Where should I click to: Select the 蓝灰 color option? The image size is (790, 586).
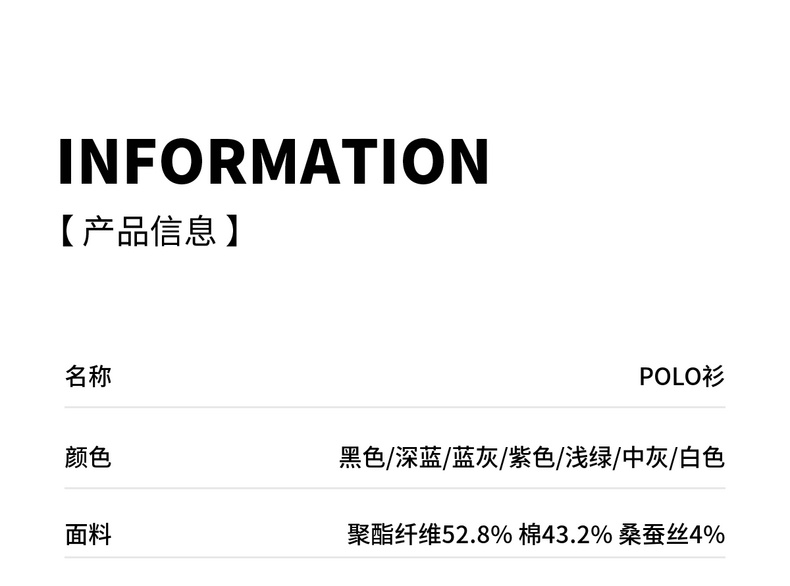[475, 458]
